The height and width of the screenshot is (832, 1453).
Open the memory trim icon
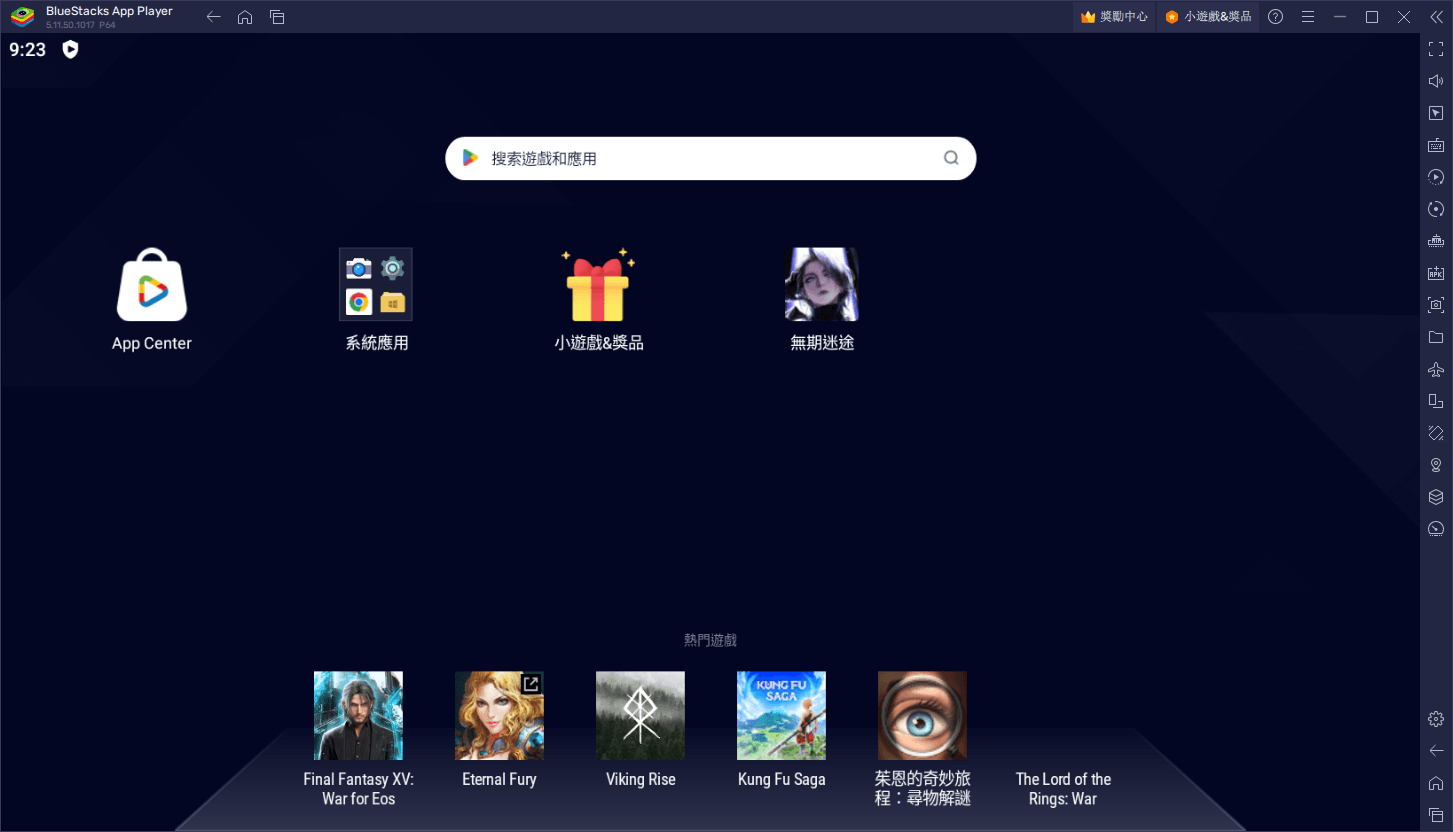point(1436,241)
